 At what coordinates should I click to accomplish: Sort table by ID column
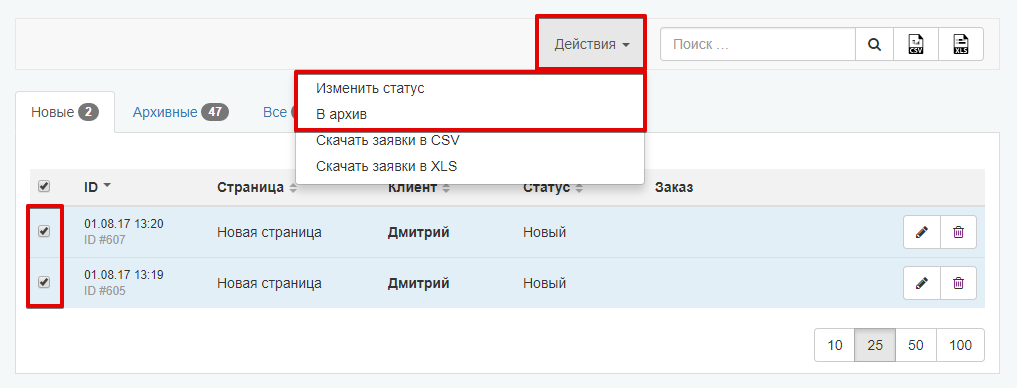[x=97, y=187]
